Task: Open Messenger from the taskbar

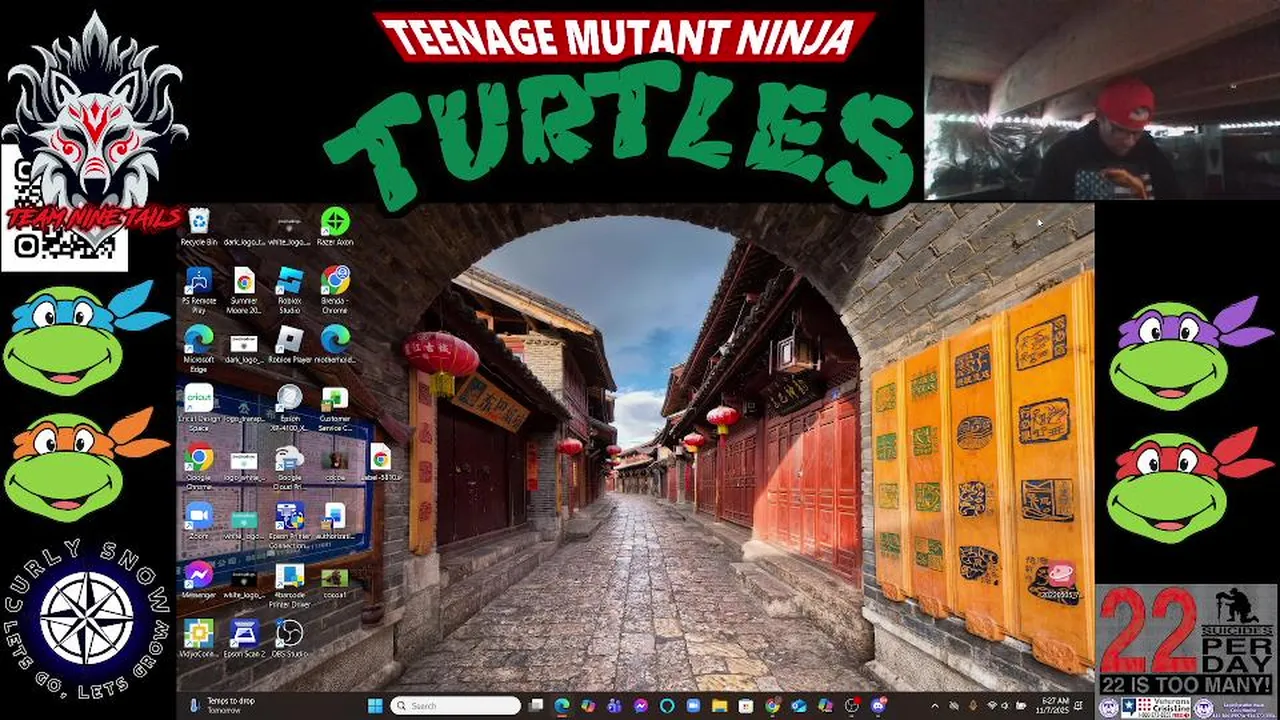Action: point(641,706)
